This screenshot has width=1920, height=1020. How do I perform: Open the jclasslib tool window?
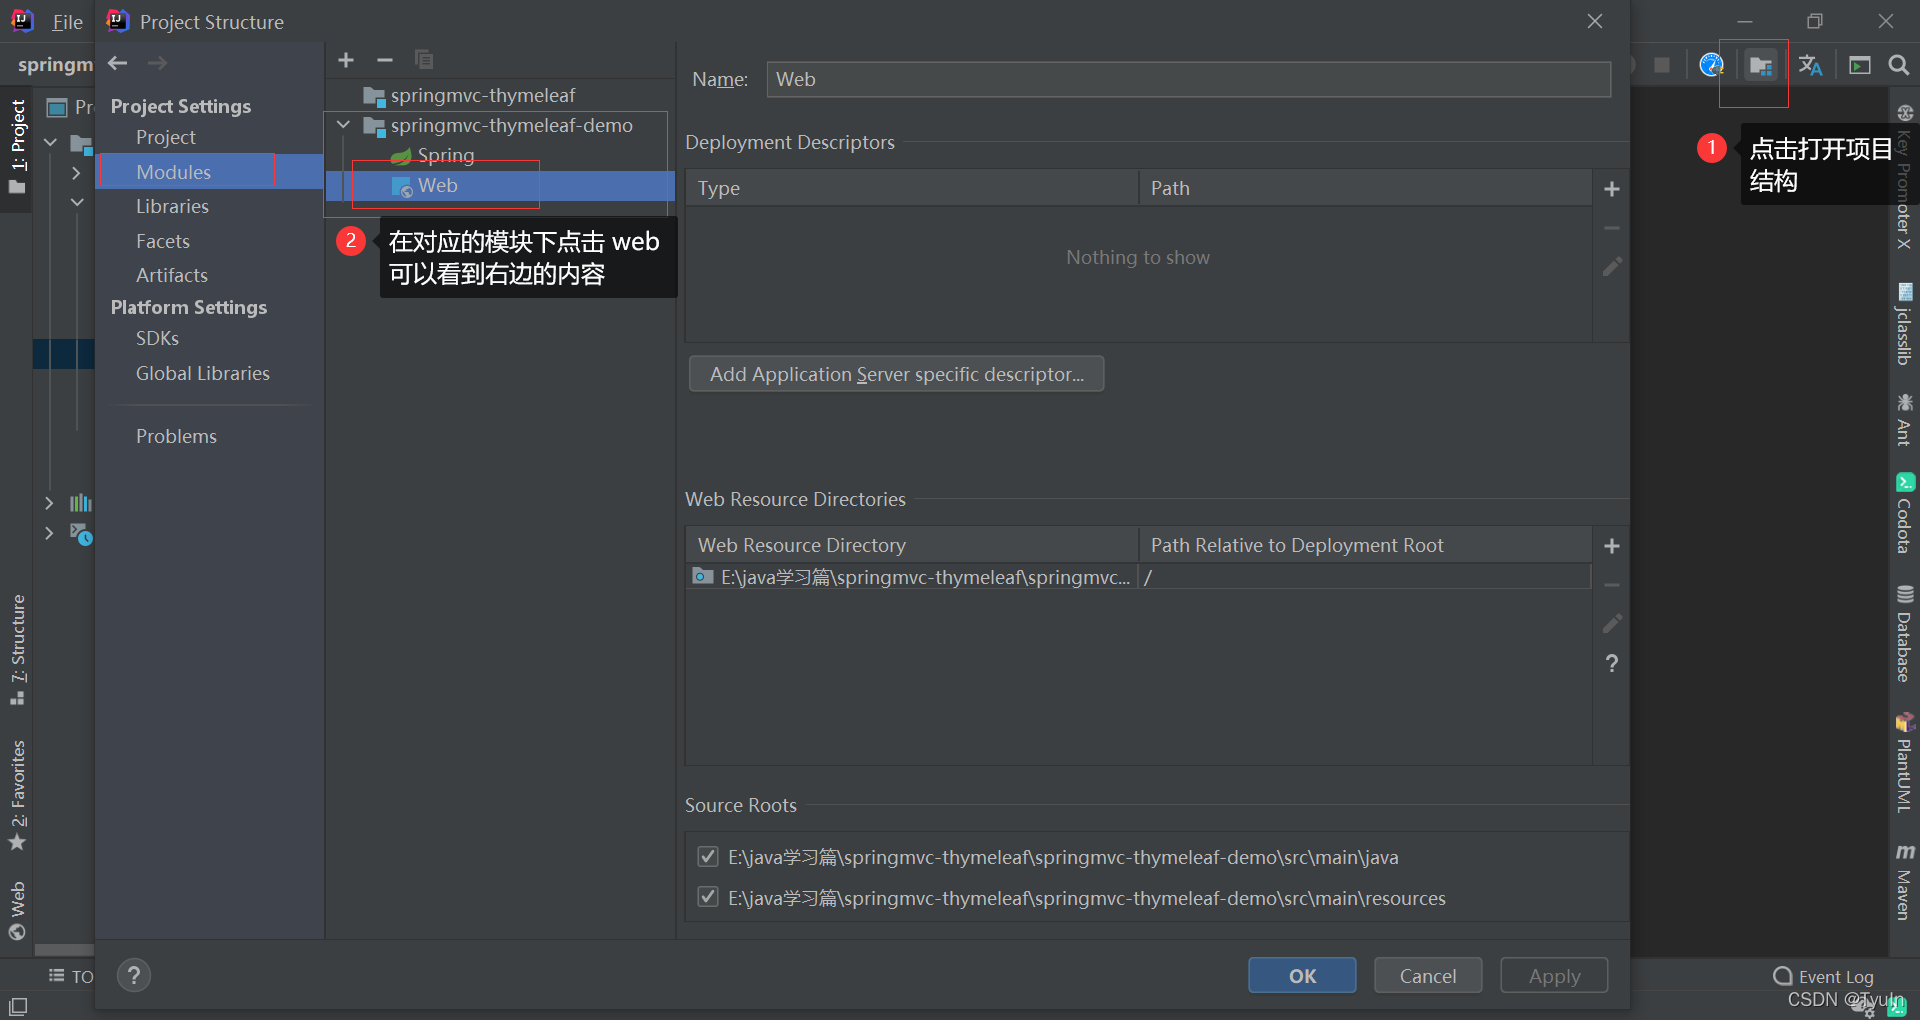point(1904,325)
